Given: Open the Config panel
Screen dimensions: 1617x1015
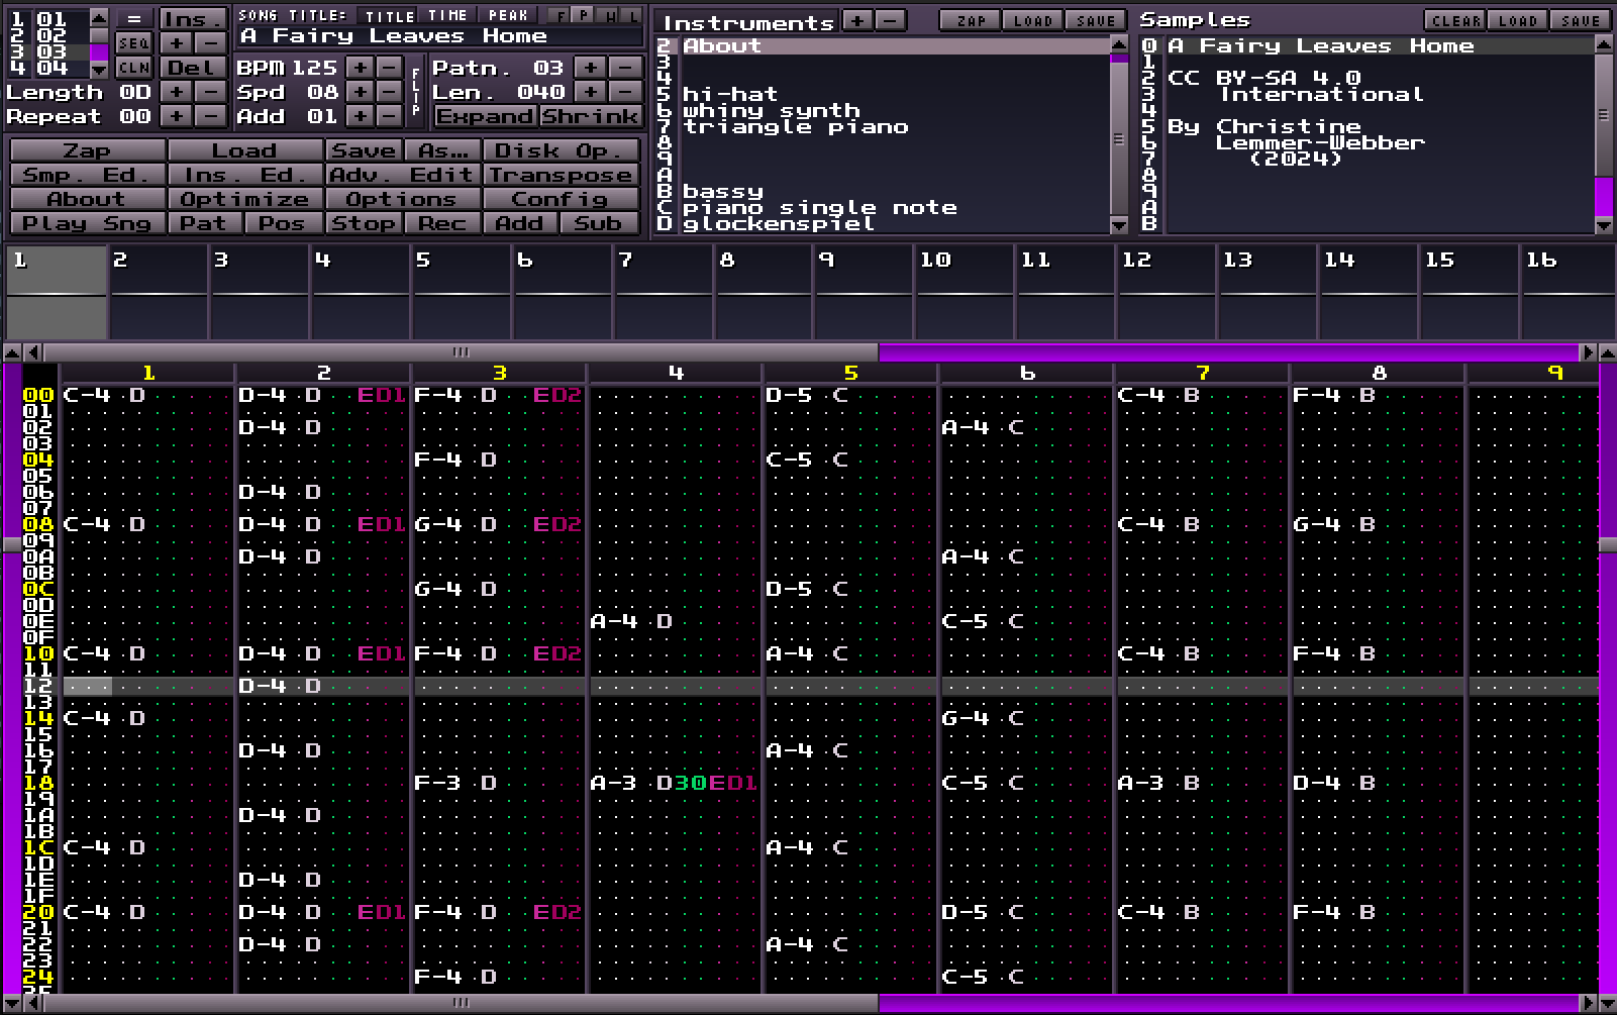Looking at the screenshot, I should tap(561, 198).
